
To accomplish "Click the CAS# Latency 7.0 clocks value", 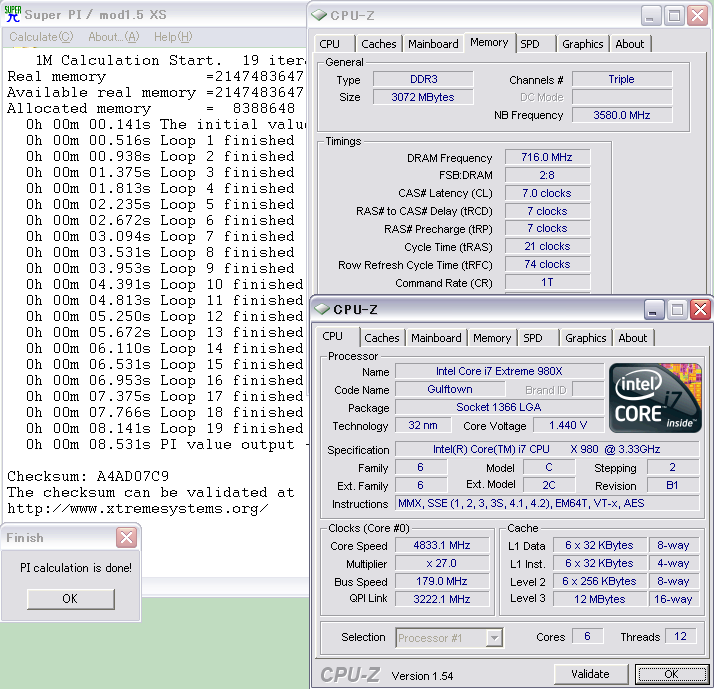I will click(547, 193).
